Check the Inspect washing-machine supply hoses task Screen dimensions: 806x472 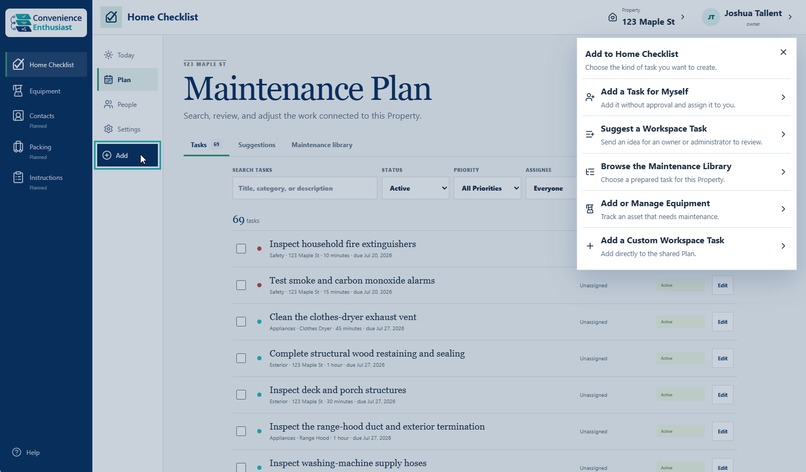point(241,467)
